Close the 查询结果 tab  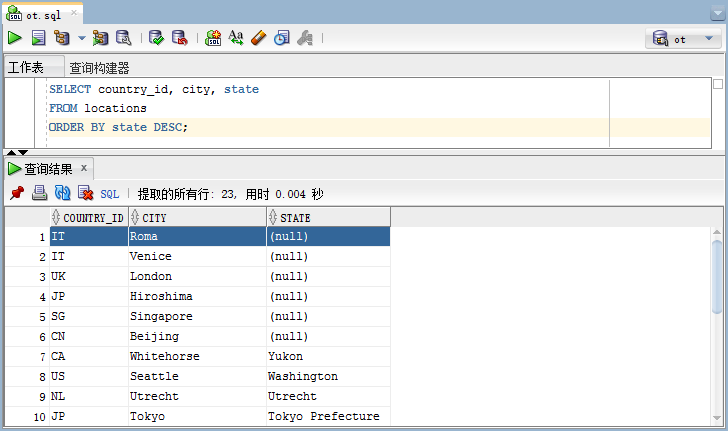(84, 168)
